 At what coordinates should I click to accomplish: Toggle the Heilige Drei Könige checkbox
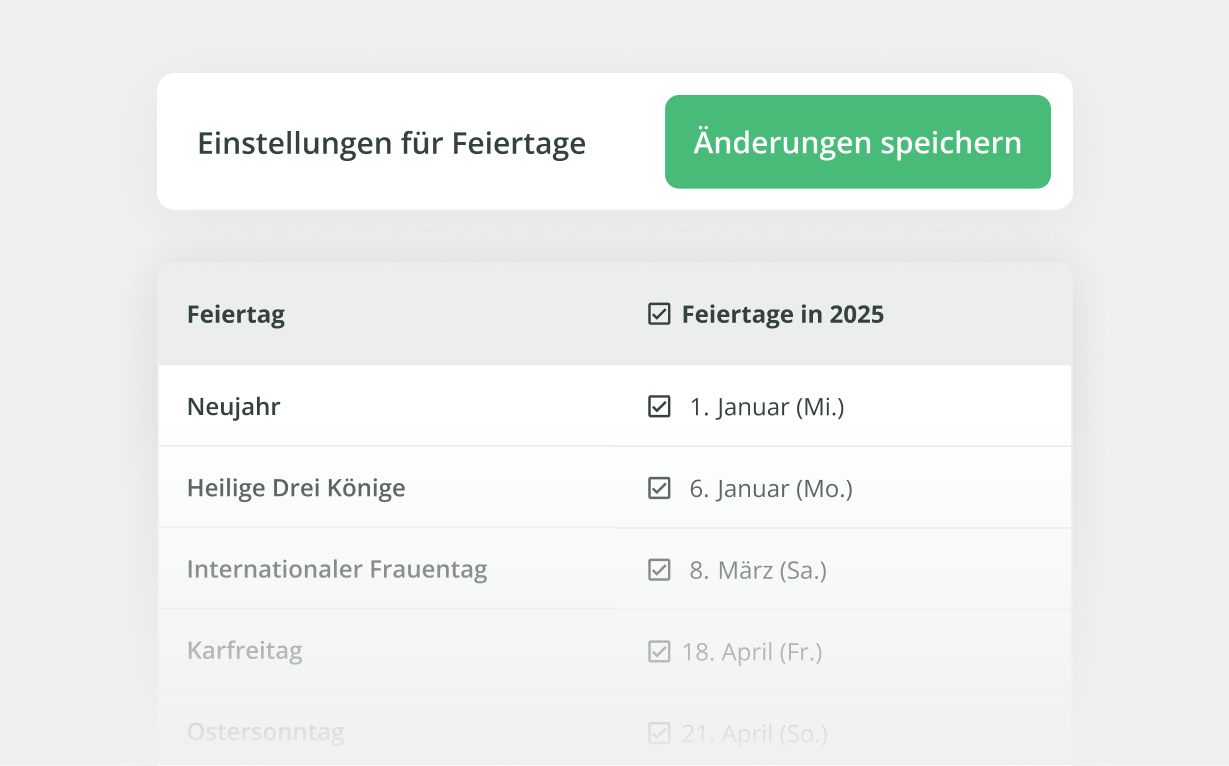pyautogui.click(x=659, y=489)
